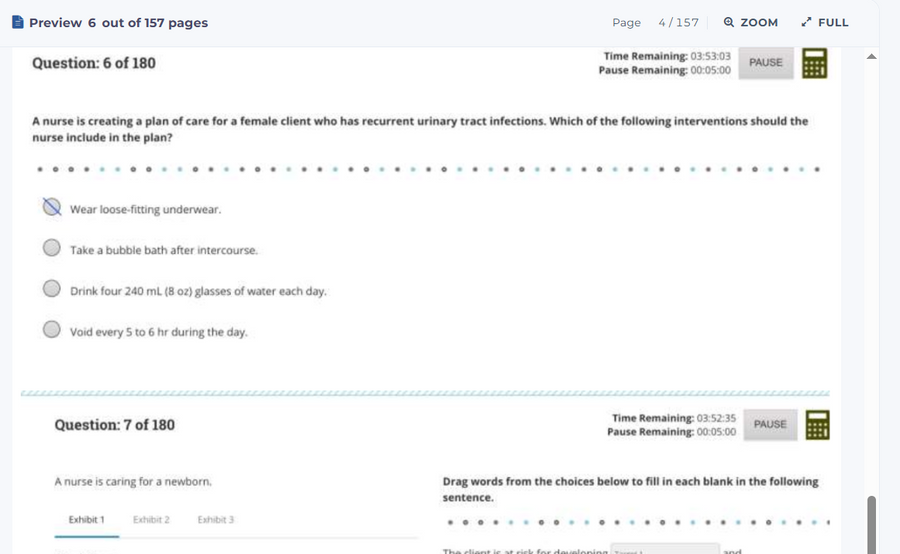Screen dimensions: 900x554
Task: Pause the Question 7 timer
Action: (770, 425)
